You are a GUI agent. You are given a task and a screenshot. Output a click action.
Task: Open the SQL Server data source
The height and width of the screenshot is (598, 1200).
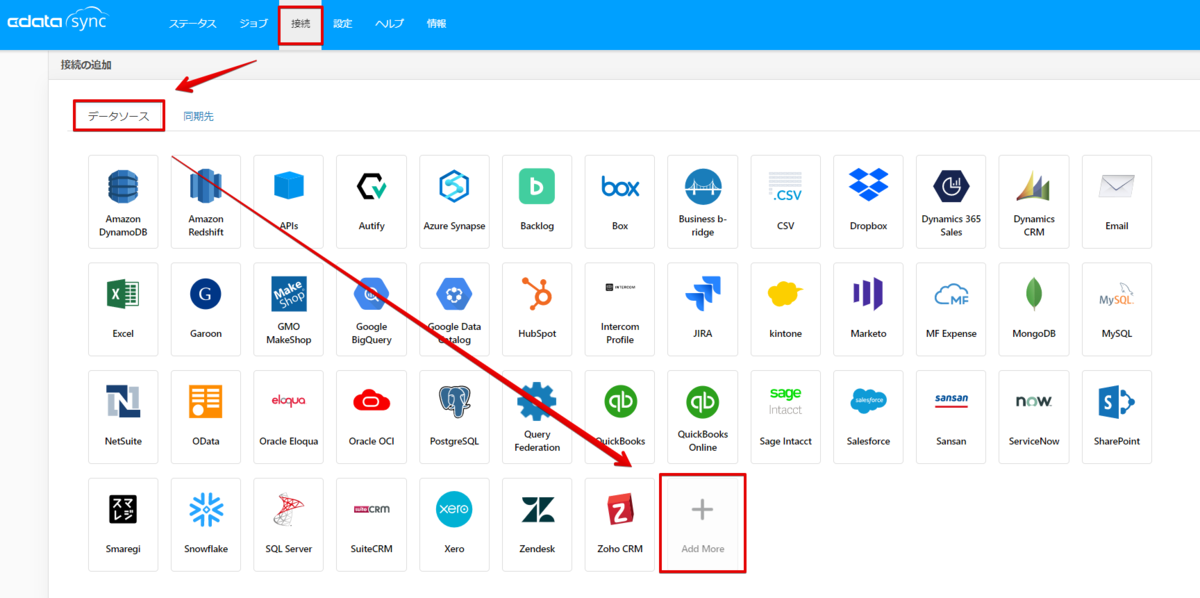coord(289,525)
